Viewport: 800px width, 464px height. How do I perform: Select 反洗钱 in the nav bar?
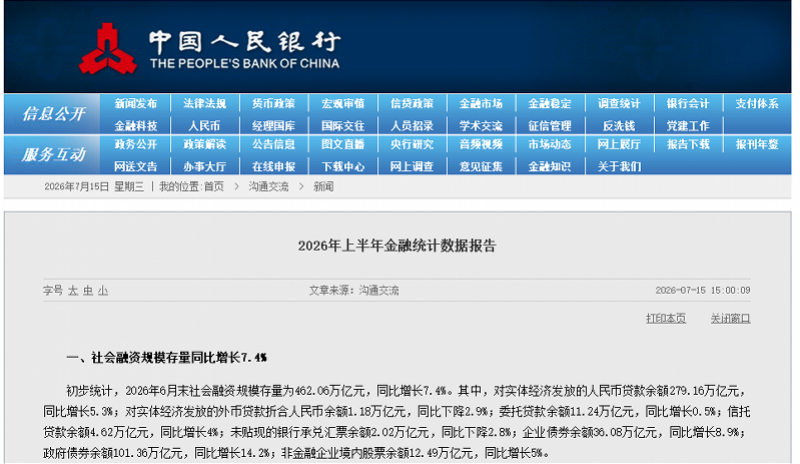pos(619,126)
